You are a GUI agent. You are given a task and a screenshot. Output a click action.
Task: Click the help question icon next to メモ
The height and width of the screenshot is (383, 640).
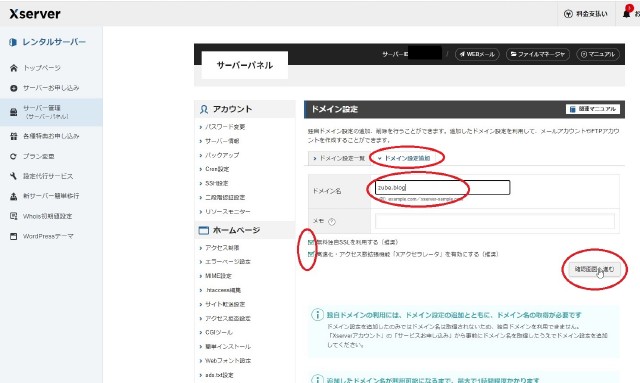tap(332, 222)
